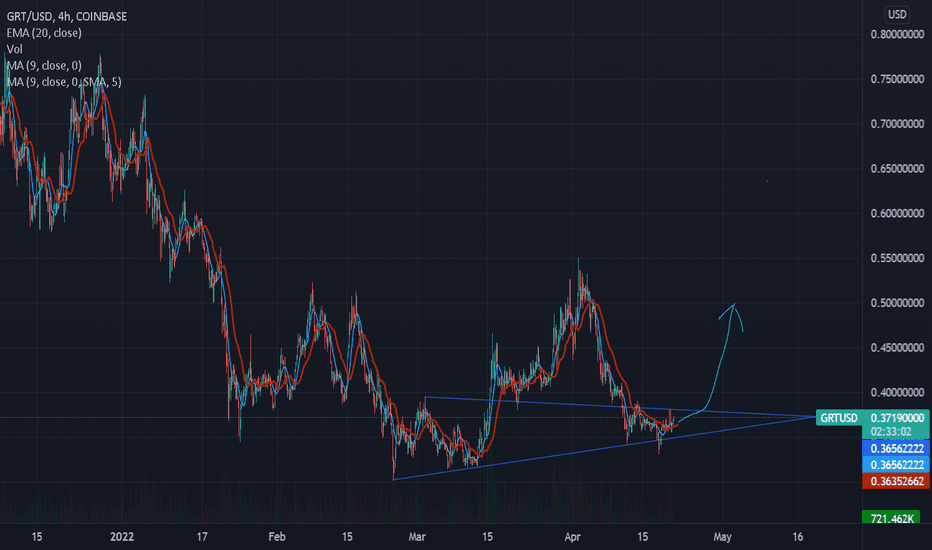Click the light blue 0.36562222 price tag
Viewport: 932px width, 550px height.
pyautogui.click(x=896, y=465)
